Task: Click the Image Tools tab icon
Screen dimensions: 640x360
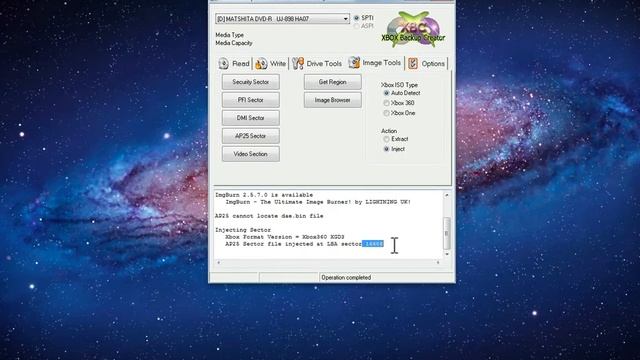Action: tap(354, 62)
